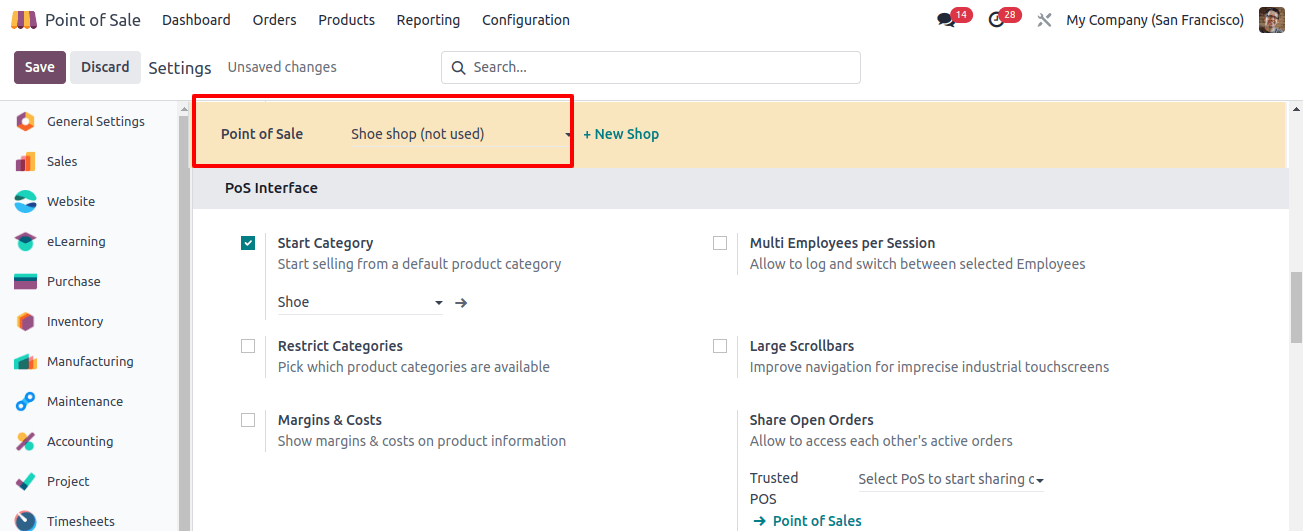
Task: Open the Orders menu
Action: pyautogui.click(x=275, y=20)
